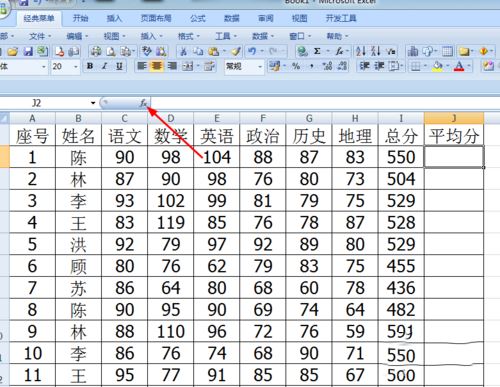Select column E header
The image size is (500, 387).
(x=217, y=118)
